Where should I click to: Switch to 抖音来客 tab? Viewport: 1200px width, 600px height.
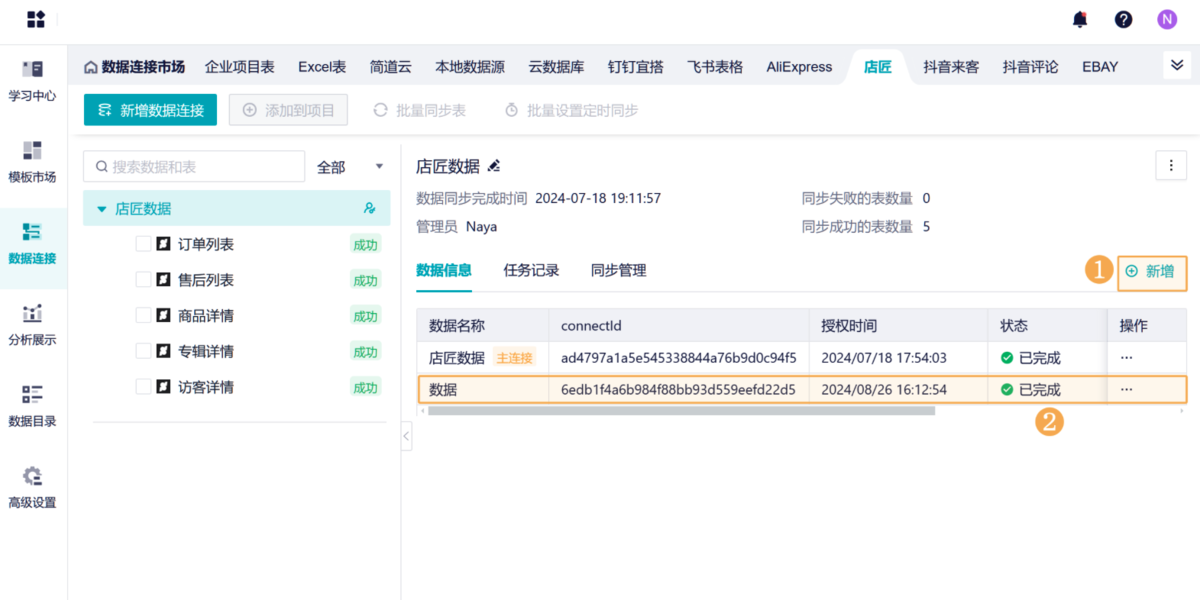(951, 67)
